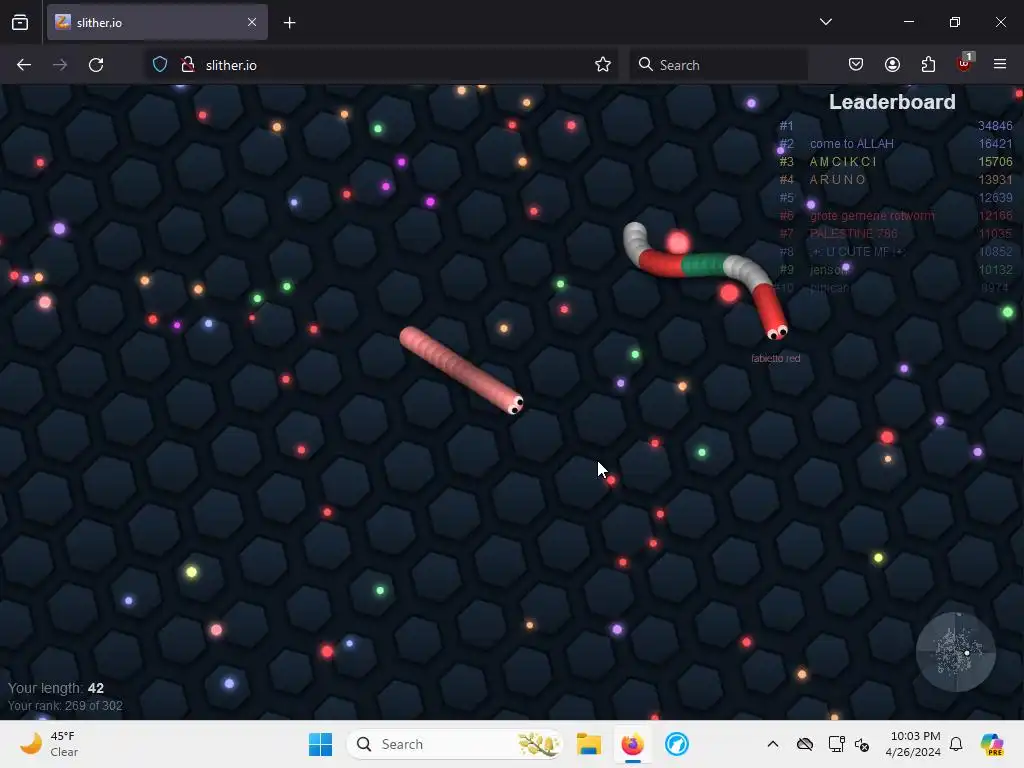Open the muted volume tray icon
Image resolution: width=1024 pixels, height=768 pixels.
(x=862, y=744)
